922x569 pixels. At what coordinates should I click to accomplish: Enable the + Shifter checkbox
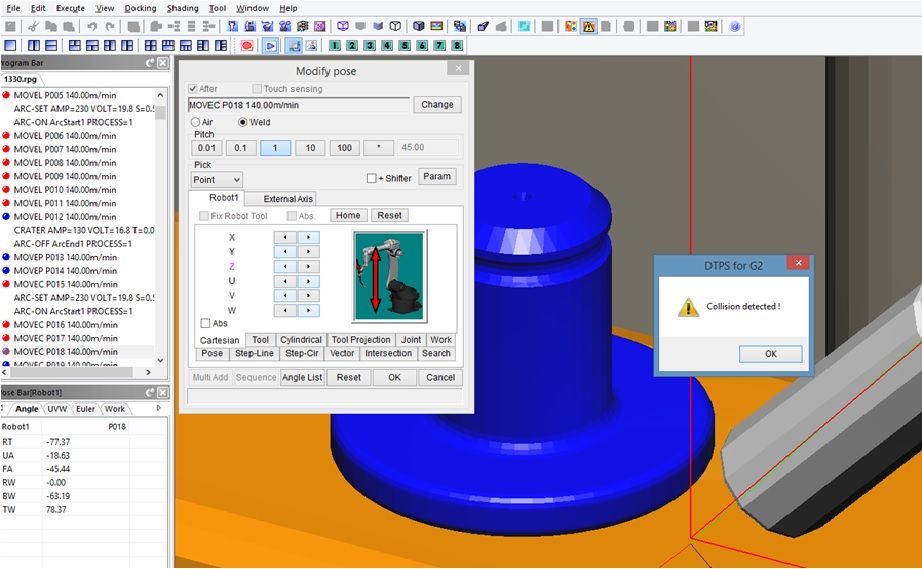372,179
